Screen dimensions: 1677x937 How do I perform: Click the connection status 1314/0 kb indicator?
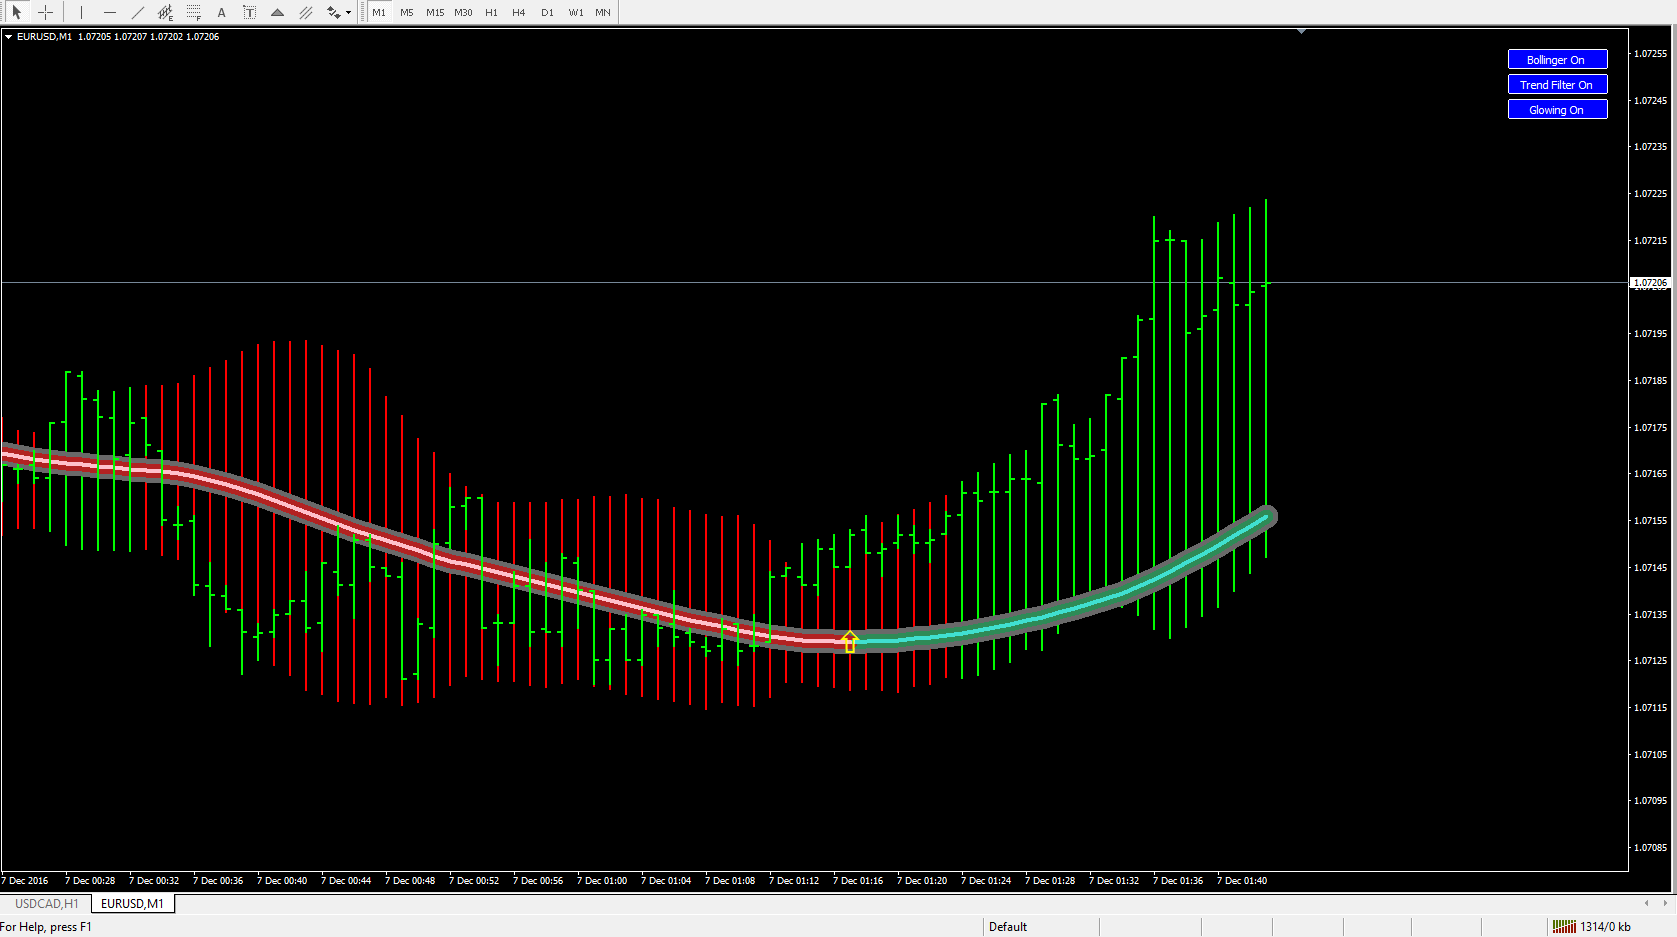[x=1592, y=927]
